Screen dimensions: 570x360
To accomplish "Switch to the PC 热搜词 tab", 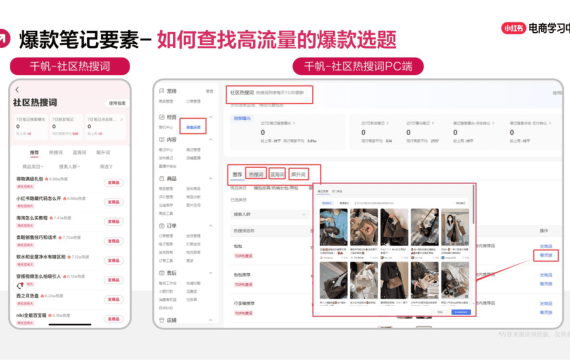I will 256,175.
